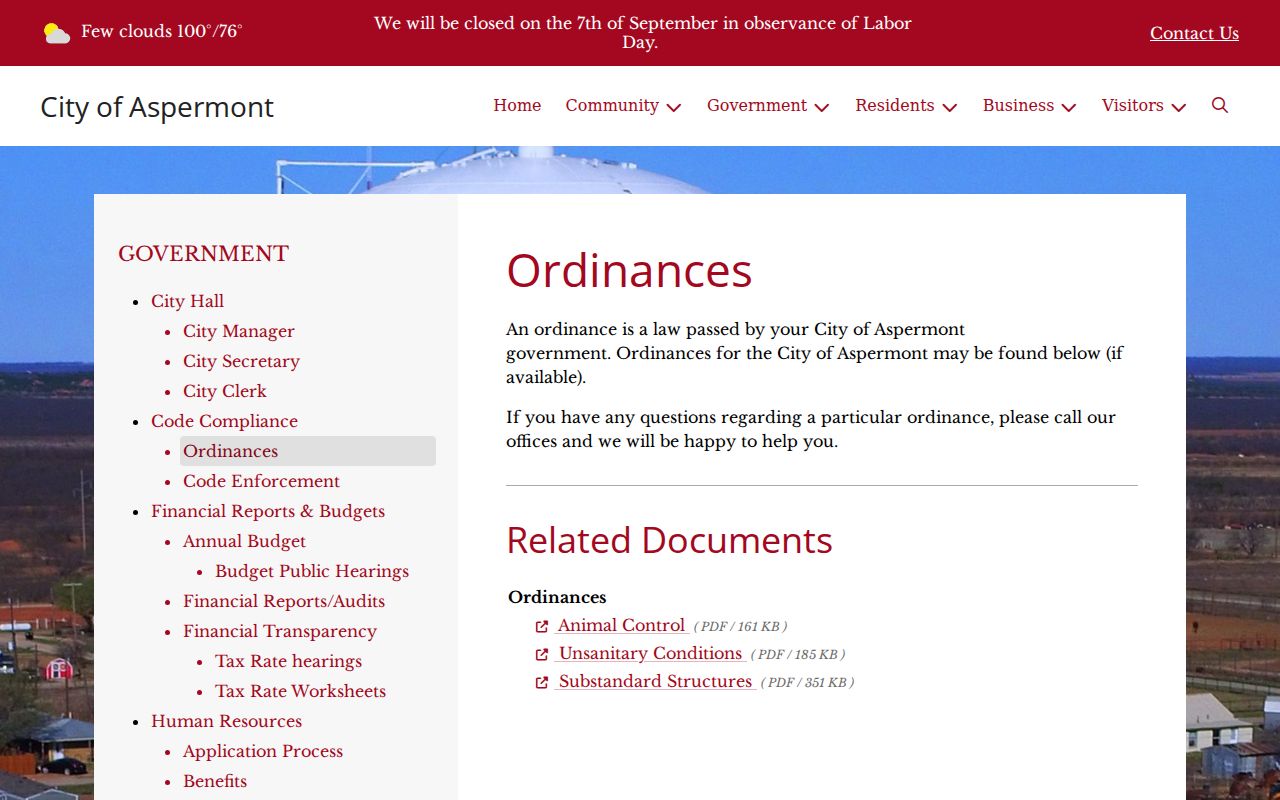Viewport: 1280px width, 800px height.
Task: Select City Secretary in sidebar
Action: [241, 361]
